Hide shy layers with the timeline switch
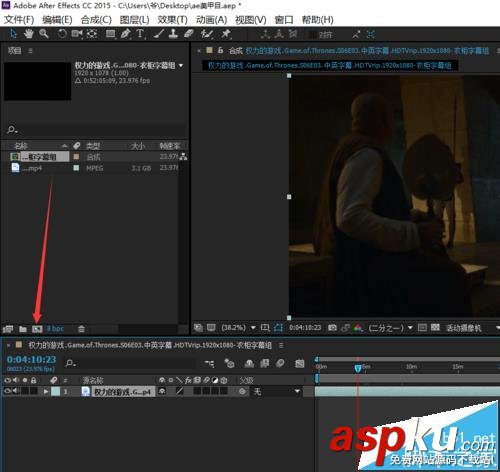 [x=249, y=363]
